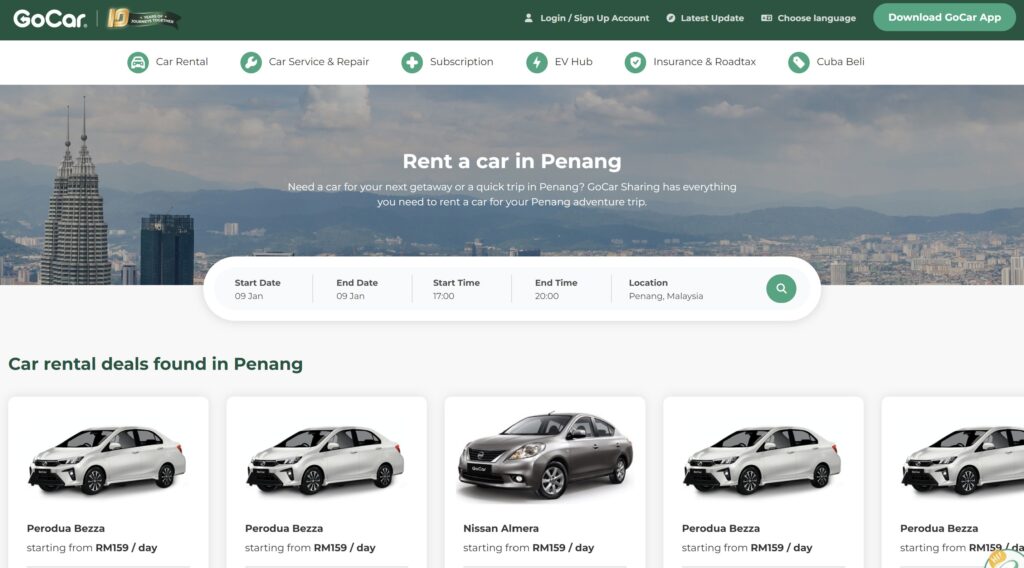This screenshot has height=568, width=1024.
Task: Open the Start Date picker
Action: [x=258, y=289]
